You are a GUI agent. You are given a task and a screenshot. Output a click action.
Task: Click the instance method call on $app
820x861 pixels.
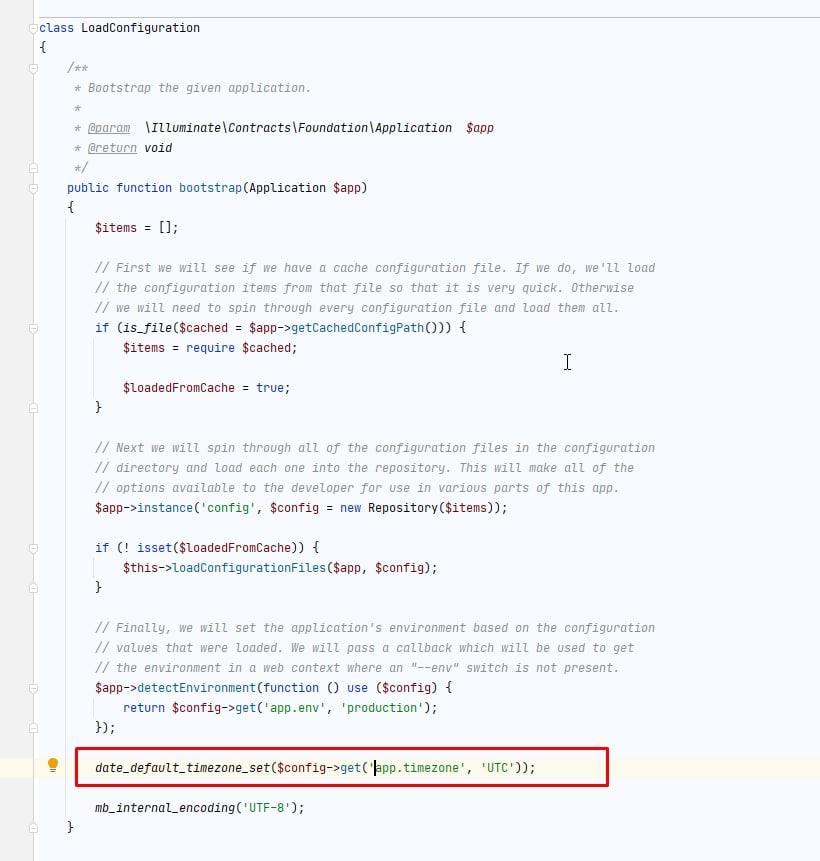pos(165,508)
